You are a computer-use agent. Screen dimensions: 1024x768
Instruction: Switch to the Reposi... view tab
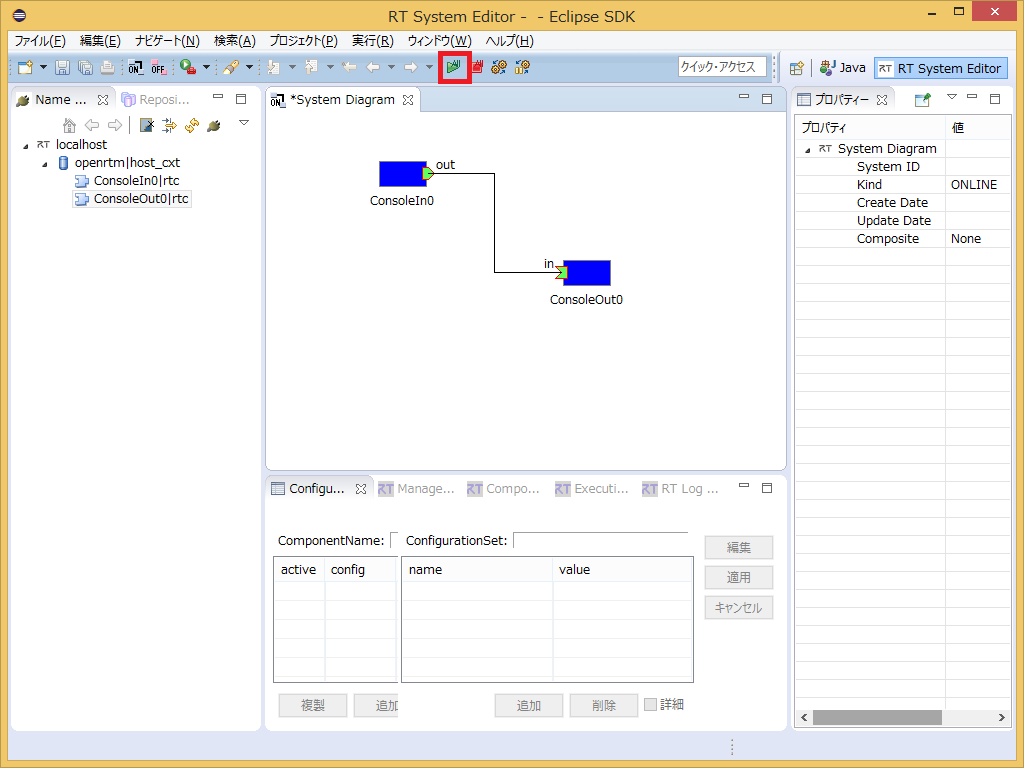click(x=157, y=100)
